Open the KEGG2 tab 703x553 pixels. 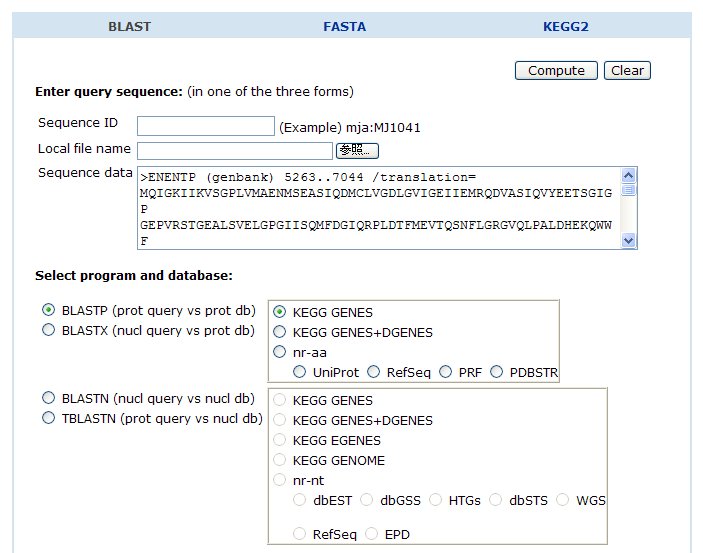[x=565, y=26]
